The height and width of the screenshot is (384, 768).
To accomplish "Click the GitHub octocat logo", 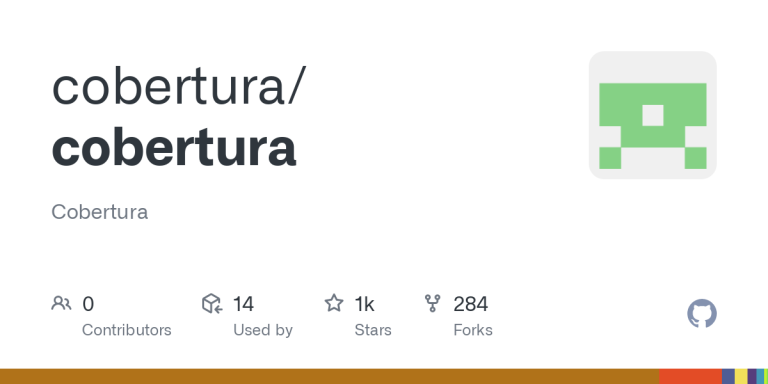I will click(x=702, y=313).
